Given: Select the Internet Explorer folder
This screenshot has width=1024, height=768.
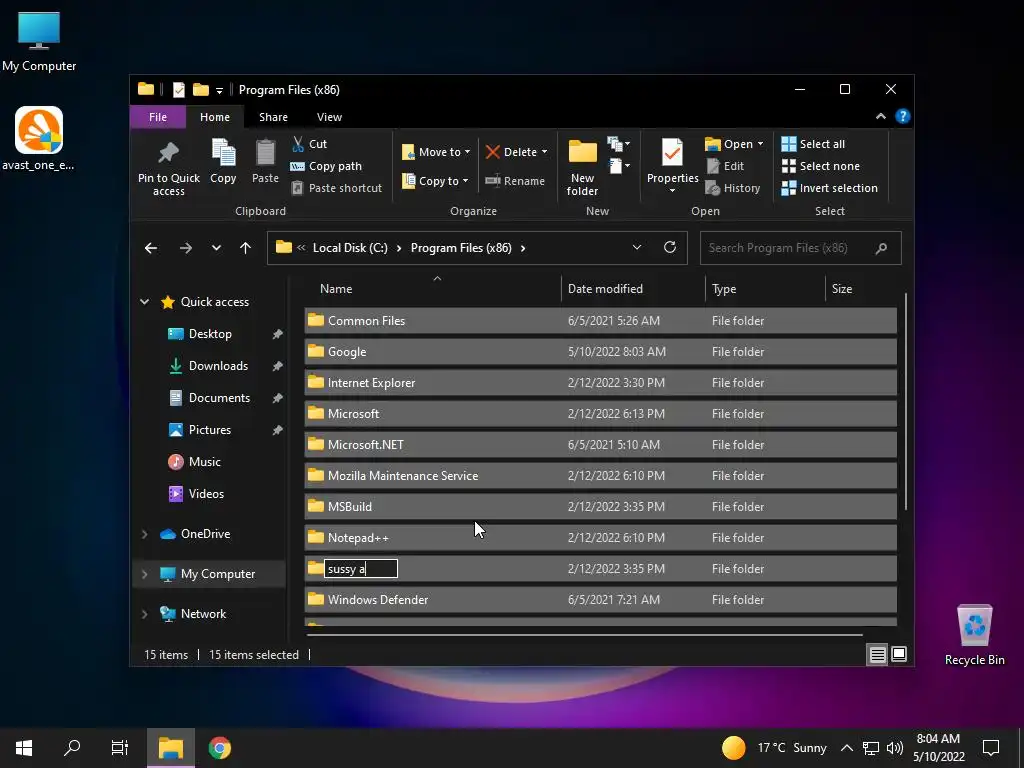Looking at the screenshot, I should tap(600, 383).
